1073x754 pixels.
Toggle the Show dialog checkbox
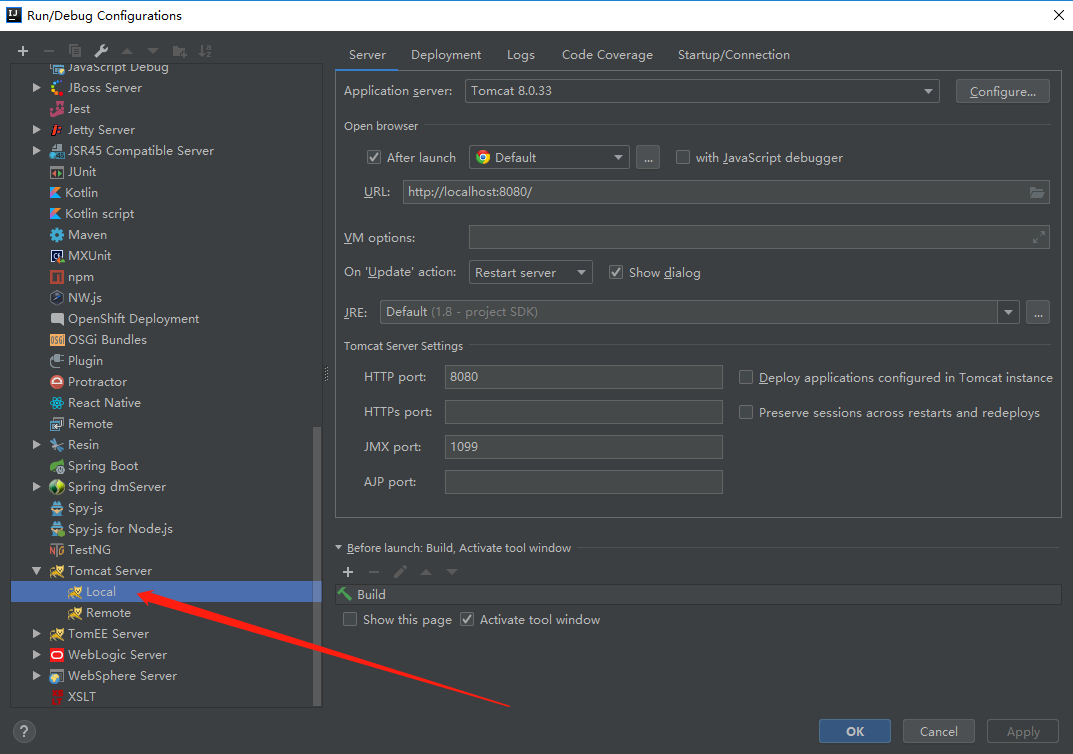[x=616, y=272]
